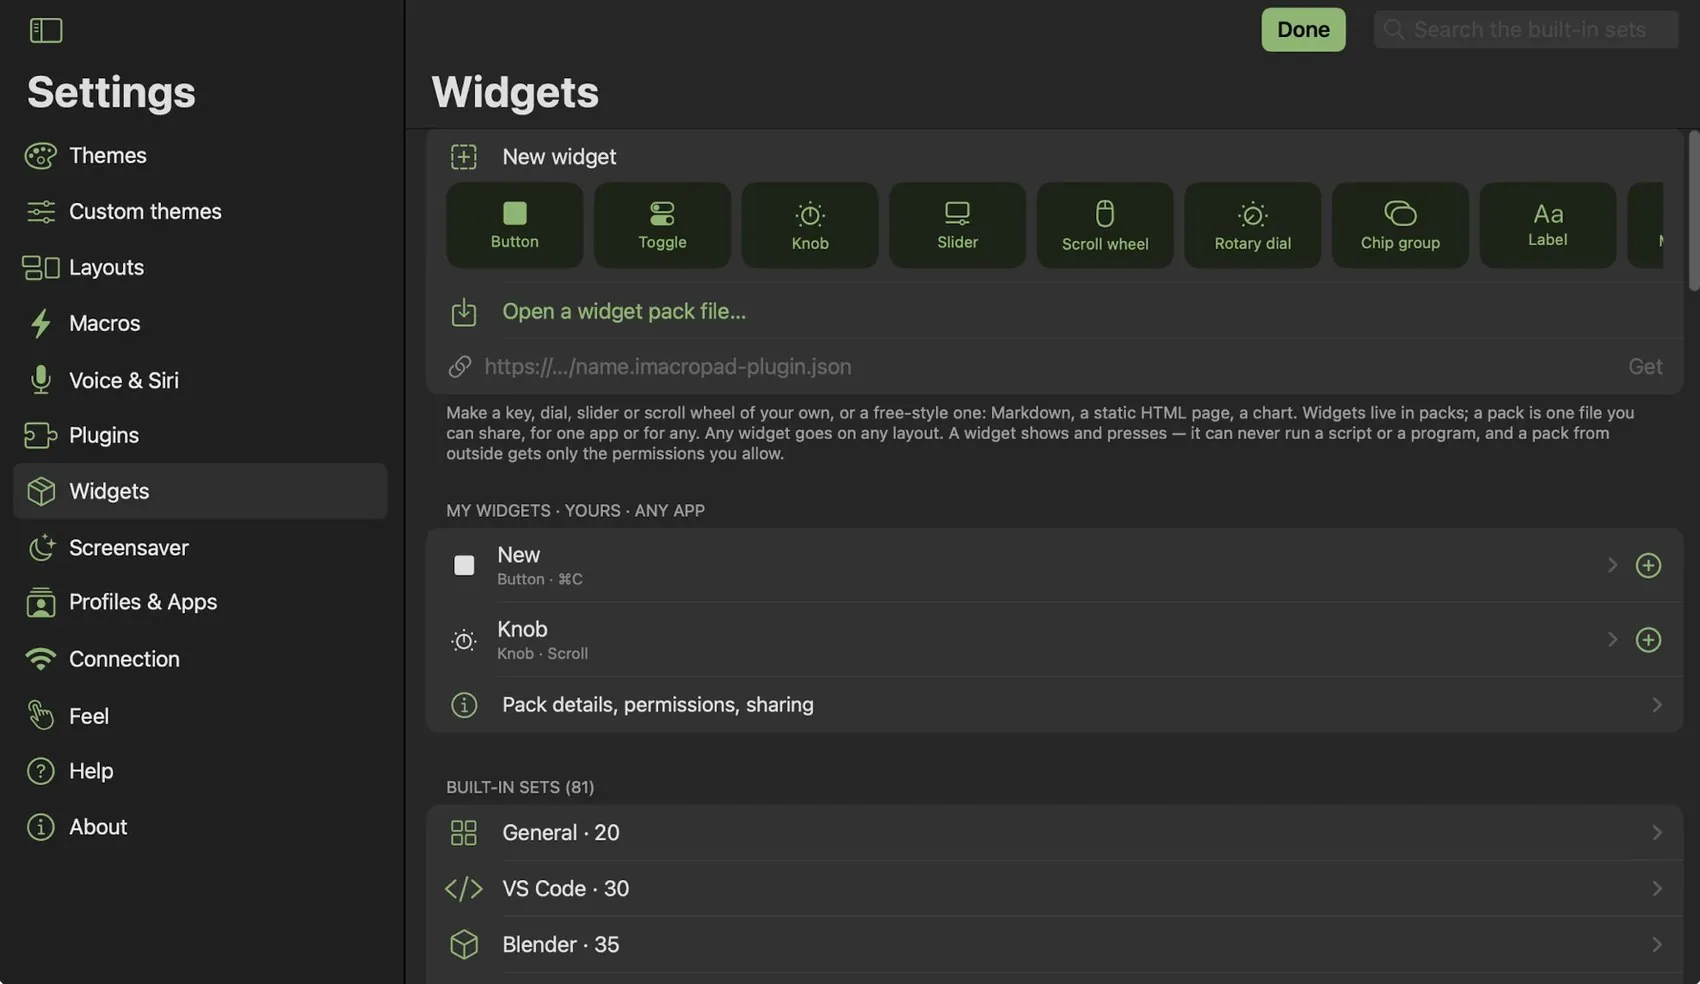
Task: Add a new Knob widget
Action: pos(810,225)
